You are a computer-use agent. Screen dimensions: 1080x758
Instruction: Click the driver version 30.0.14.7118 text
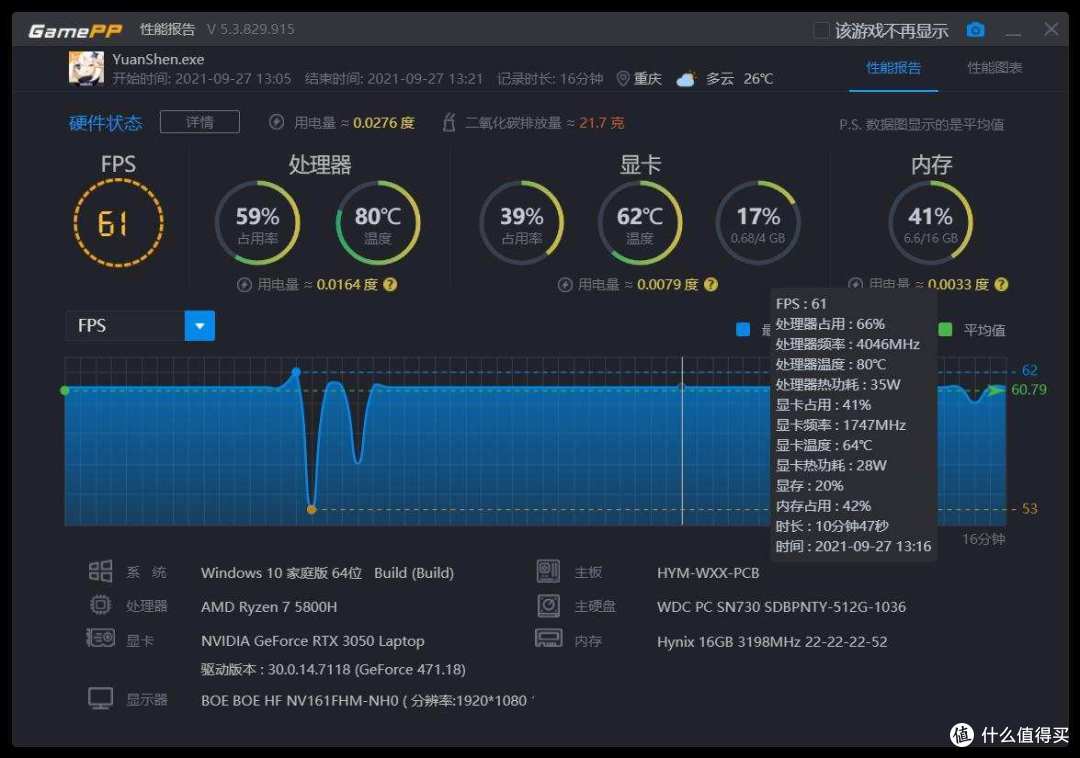pyautogui.click(x=333, y=669)
